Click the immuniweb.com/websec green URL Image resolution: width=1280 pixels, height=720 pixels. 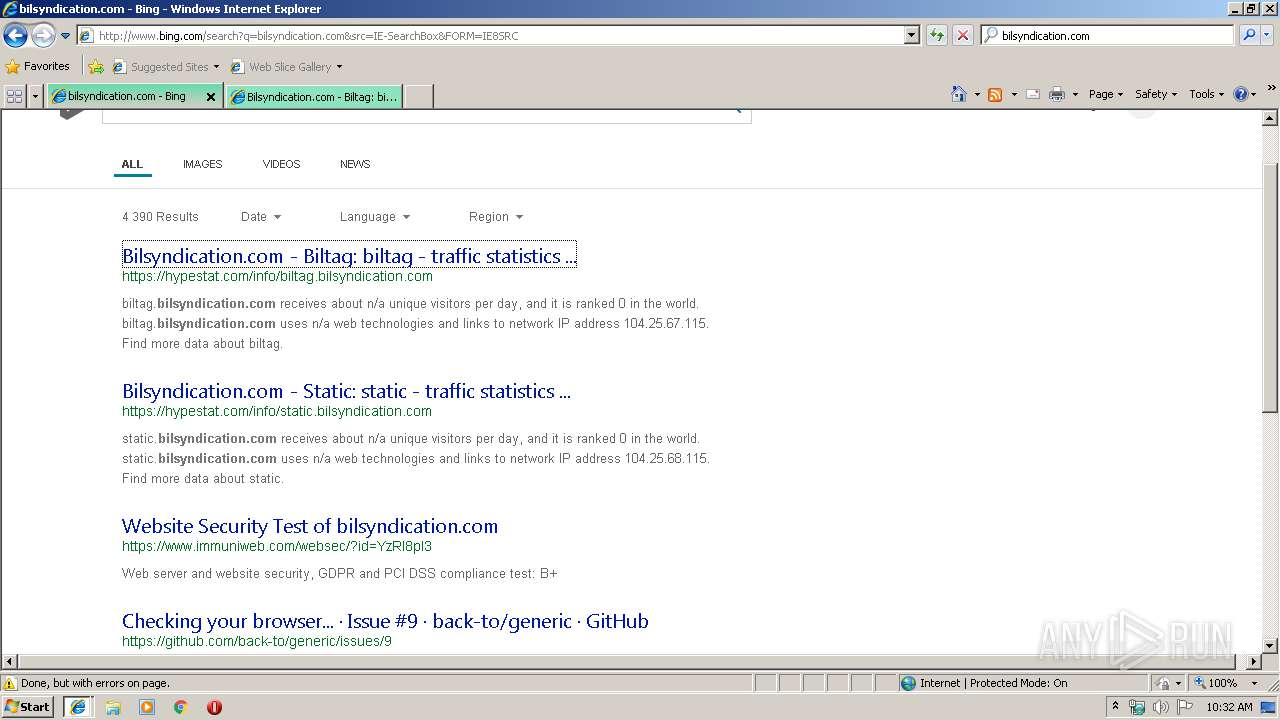[x=277, y=547]
